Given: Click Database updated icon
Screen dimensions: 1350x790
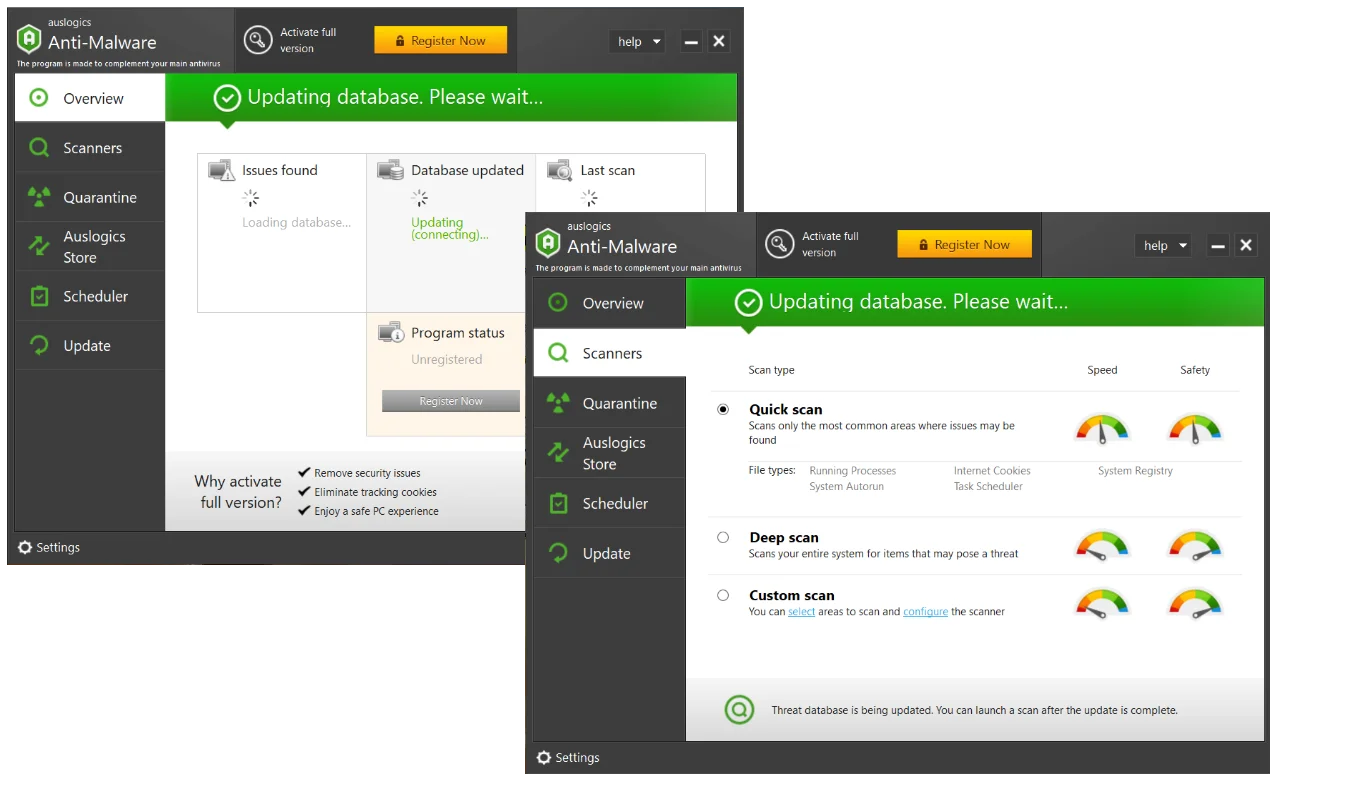Looking at the screenshot, I should coord(391,170).
